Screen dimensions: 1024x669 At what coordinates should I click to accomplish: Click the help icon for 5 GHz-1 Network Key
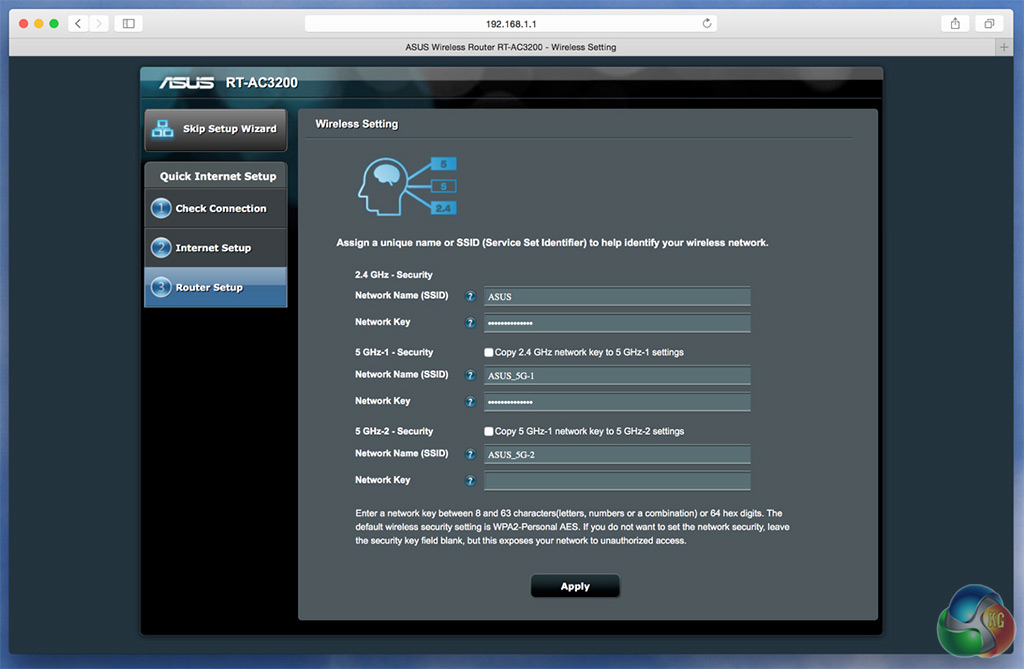pyautogui.click(x=470, y=402)
